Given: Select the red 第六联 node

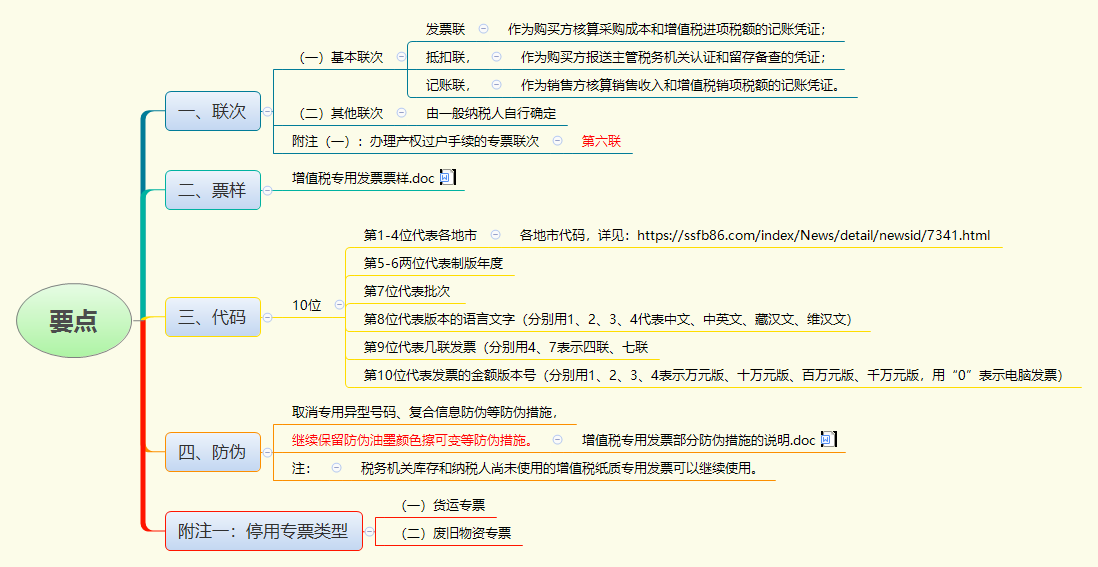Looking at the screenshot, I should (x=602, y=141).
